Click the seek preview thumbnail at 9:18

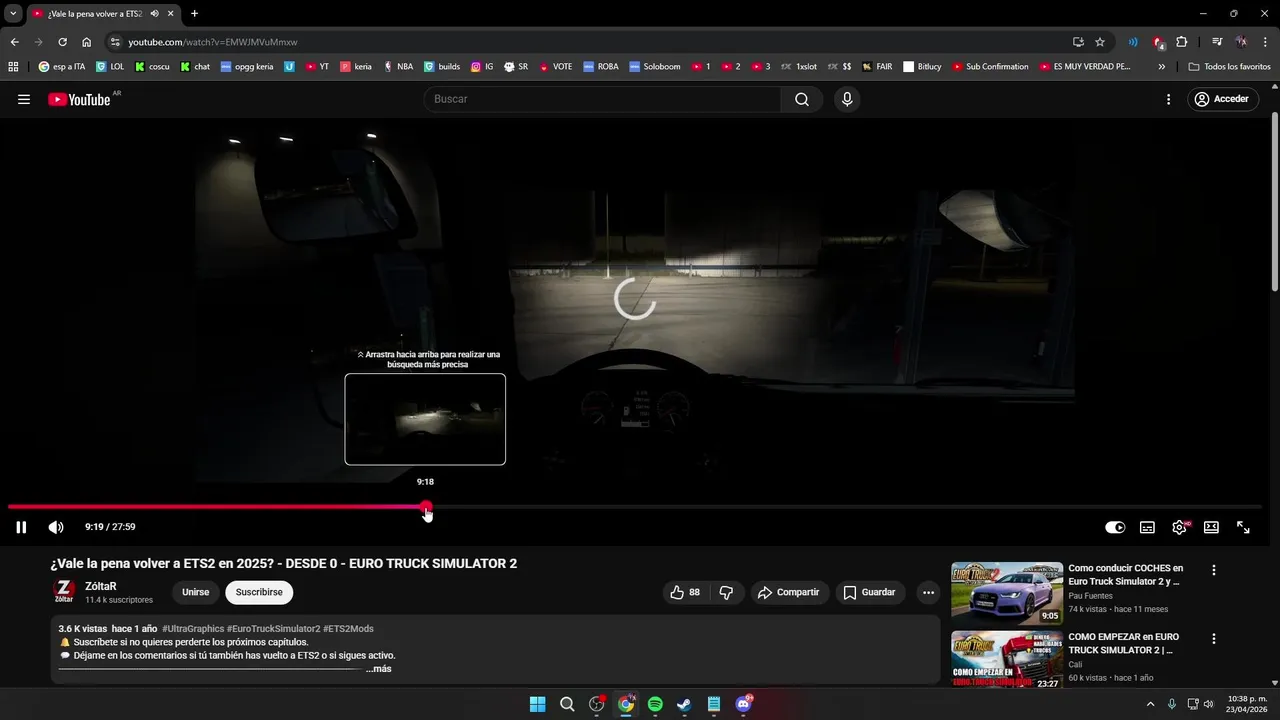click(x=425, y=419)
